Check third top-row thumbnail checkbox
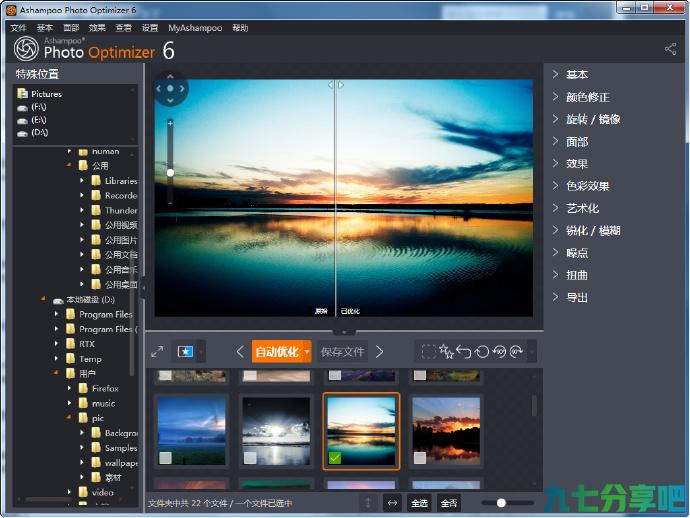 click(334, 375)
